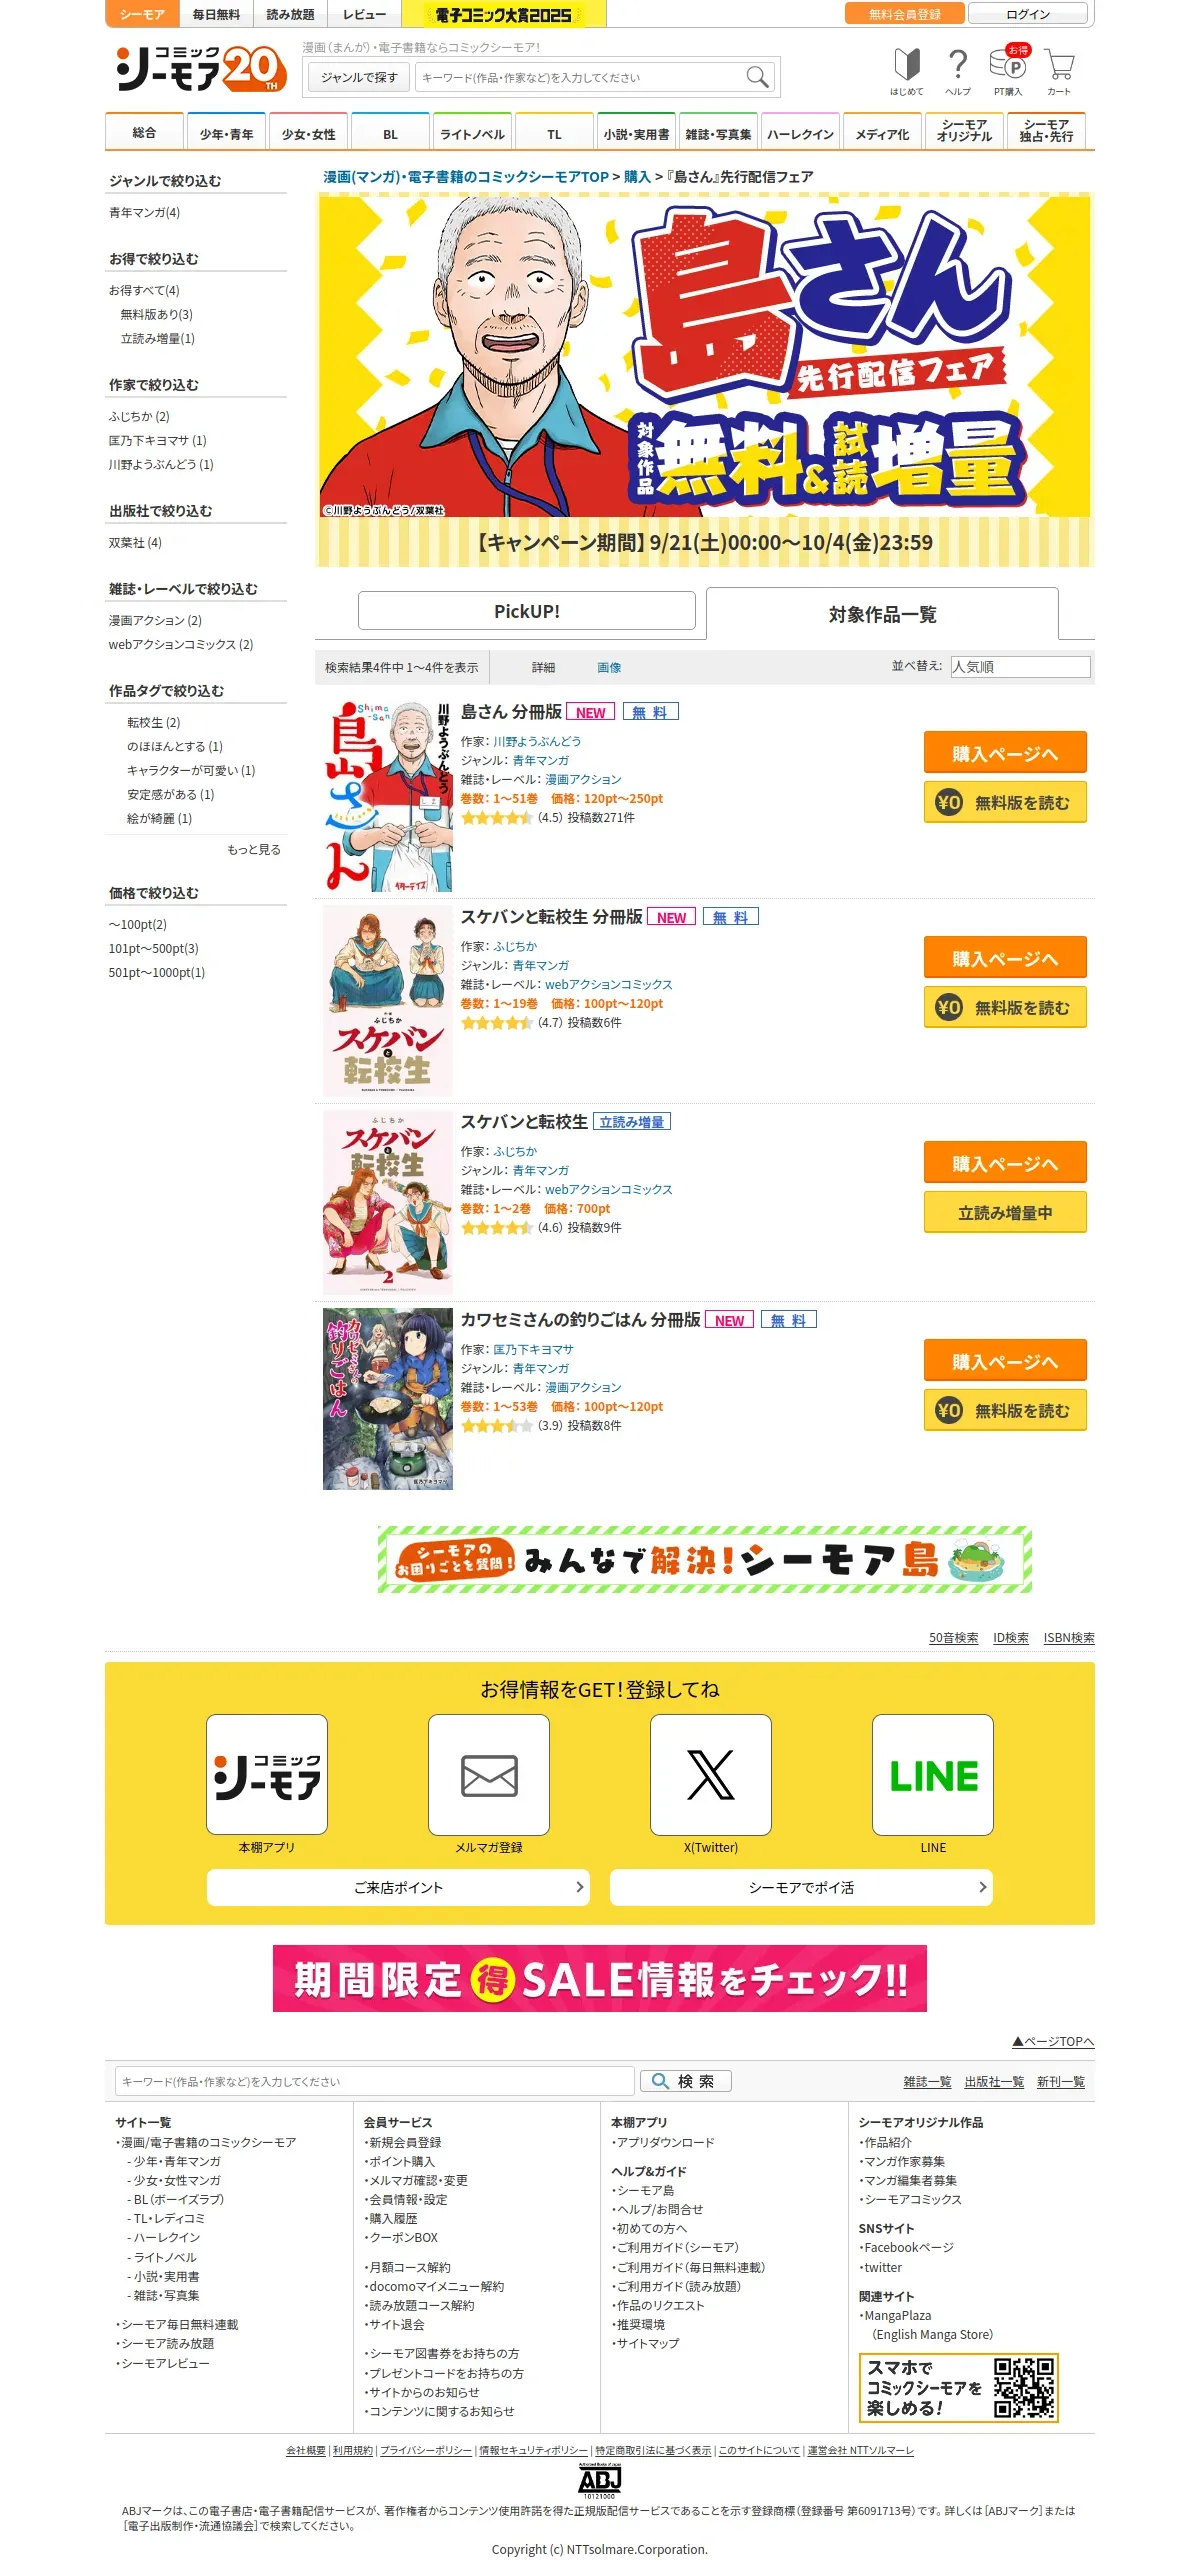Open the PT購入 point purchase icon

(1008, 72)
